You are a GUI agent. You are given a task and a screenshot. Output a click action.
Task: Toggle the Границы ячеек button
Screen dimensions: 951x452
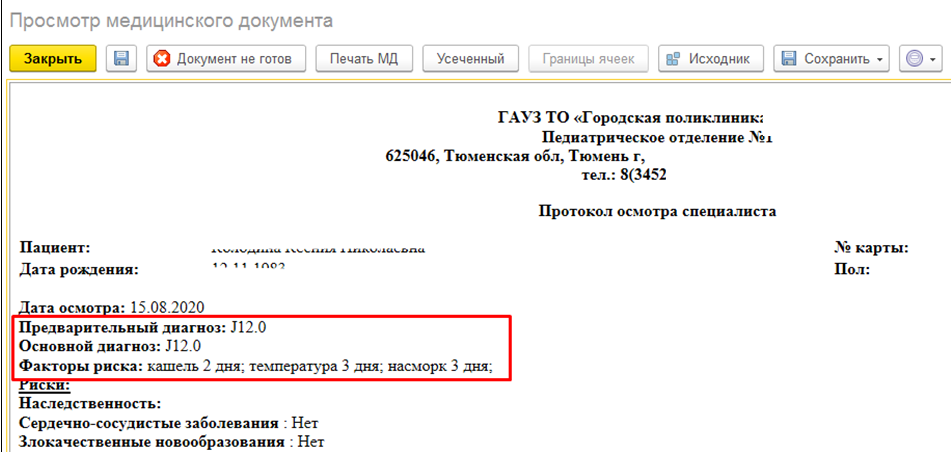pos(588,59)
